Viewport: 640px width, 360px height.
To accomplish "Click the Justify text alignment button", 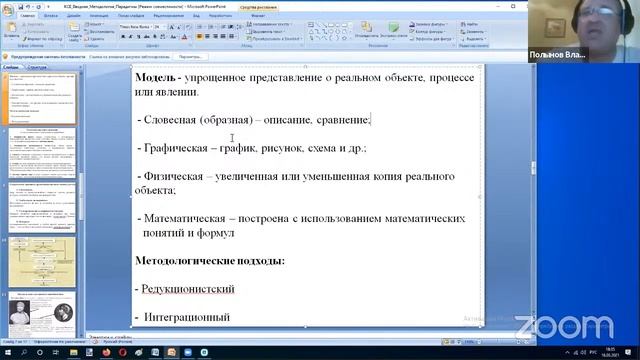I will (223, 37).
